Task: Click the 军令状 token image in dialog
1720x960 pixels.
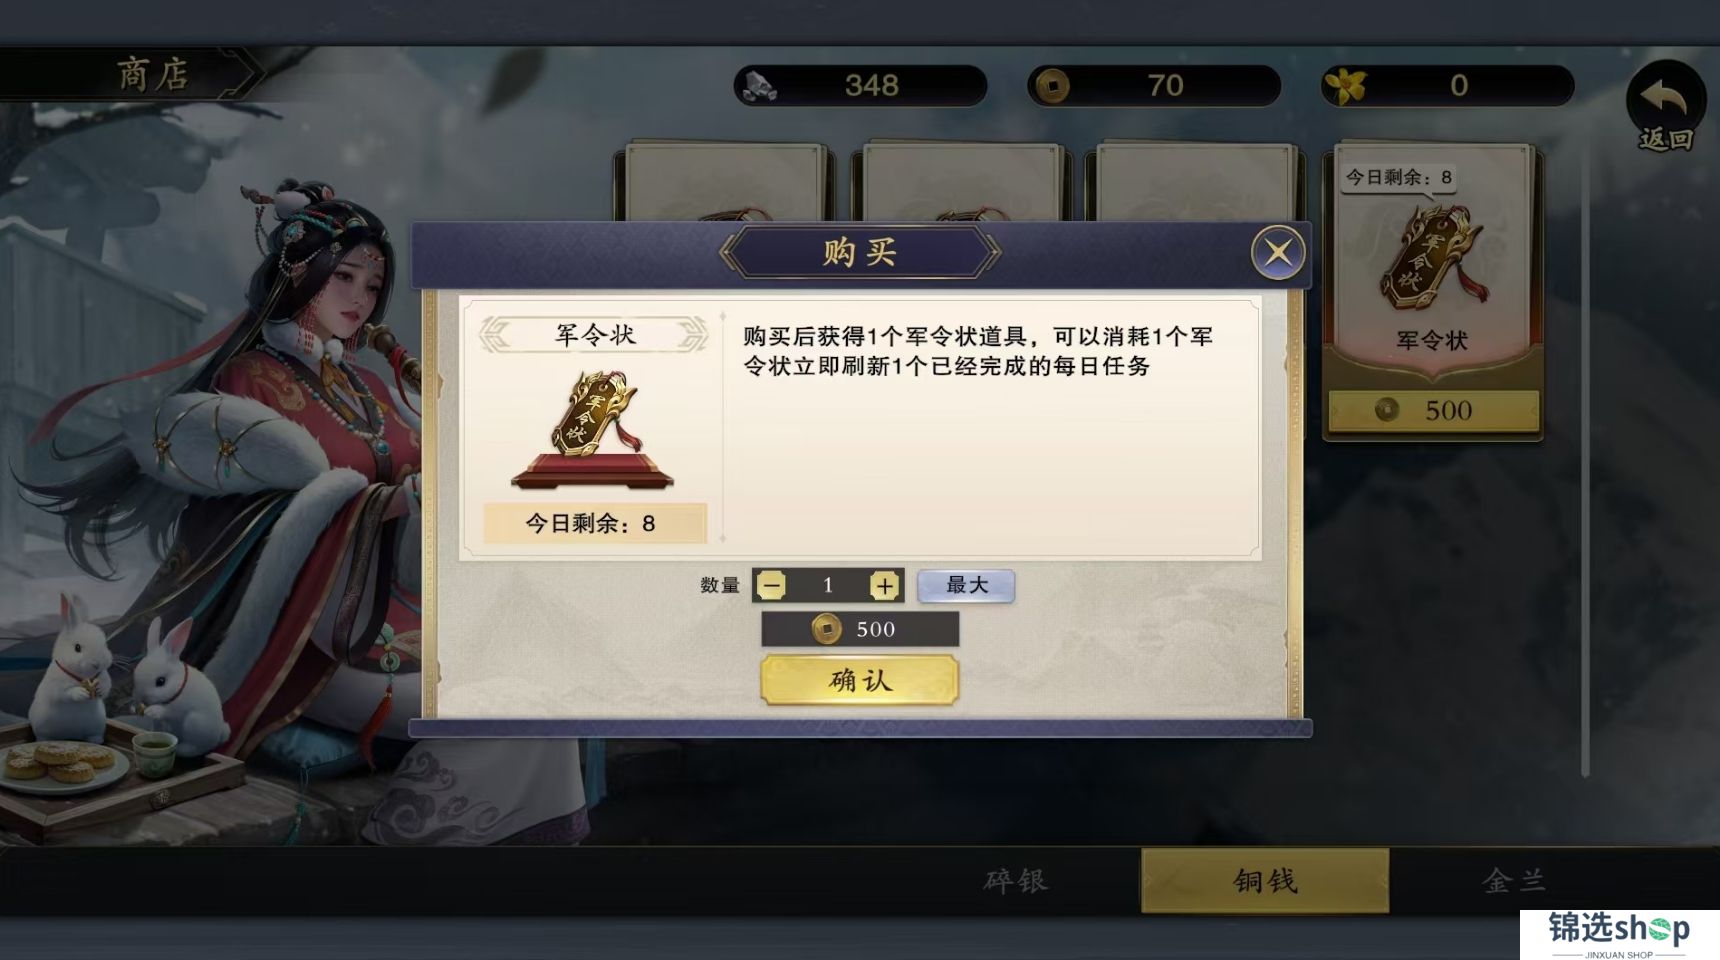Action: tap(593, 429)
